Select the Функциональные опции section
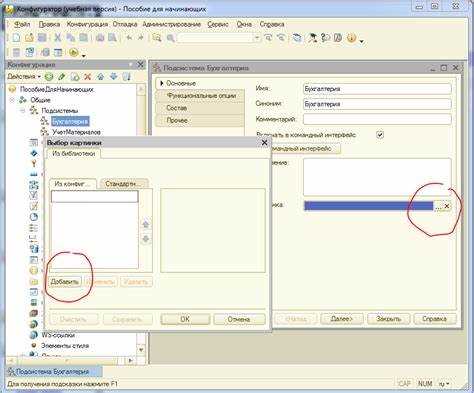Viewport: 474px width, 393px height. click(201, 96)
